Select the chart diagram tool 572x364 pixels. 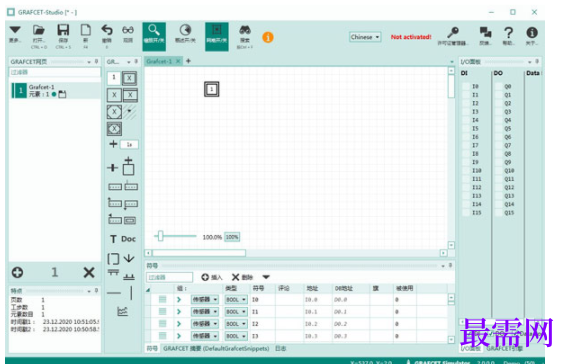click(123, 311)
